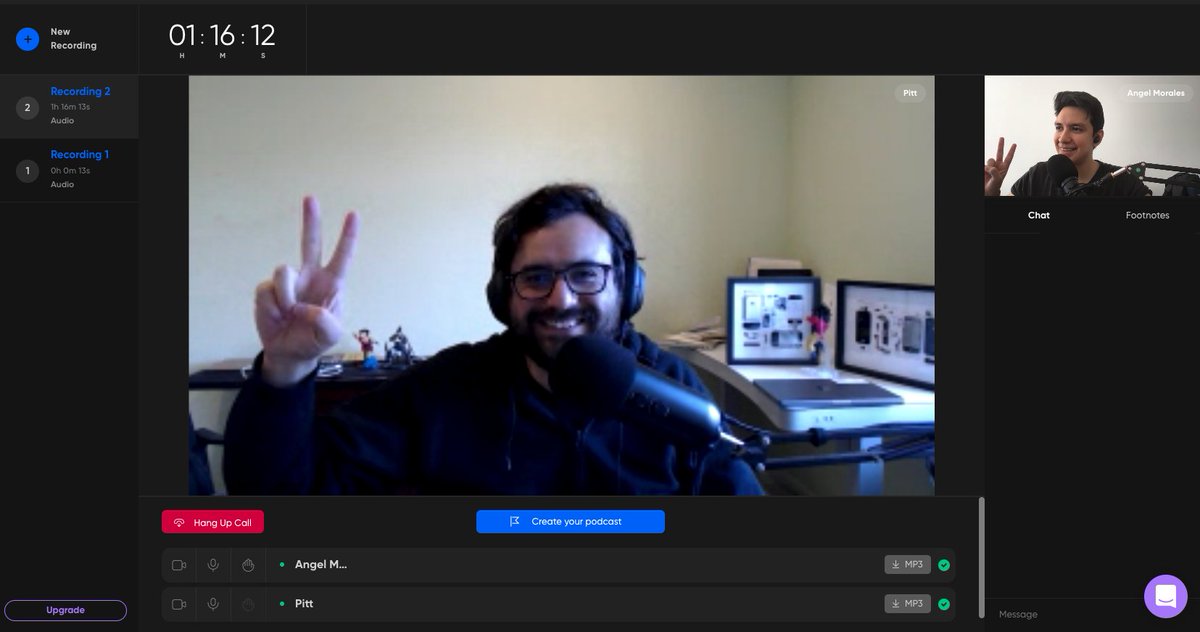Toggle camera icon in Pitt row
Screen dimensions: 1200x632
click(x=179, y=604)
